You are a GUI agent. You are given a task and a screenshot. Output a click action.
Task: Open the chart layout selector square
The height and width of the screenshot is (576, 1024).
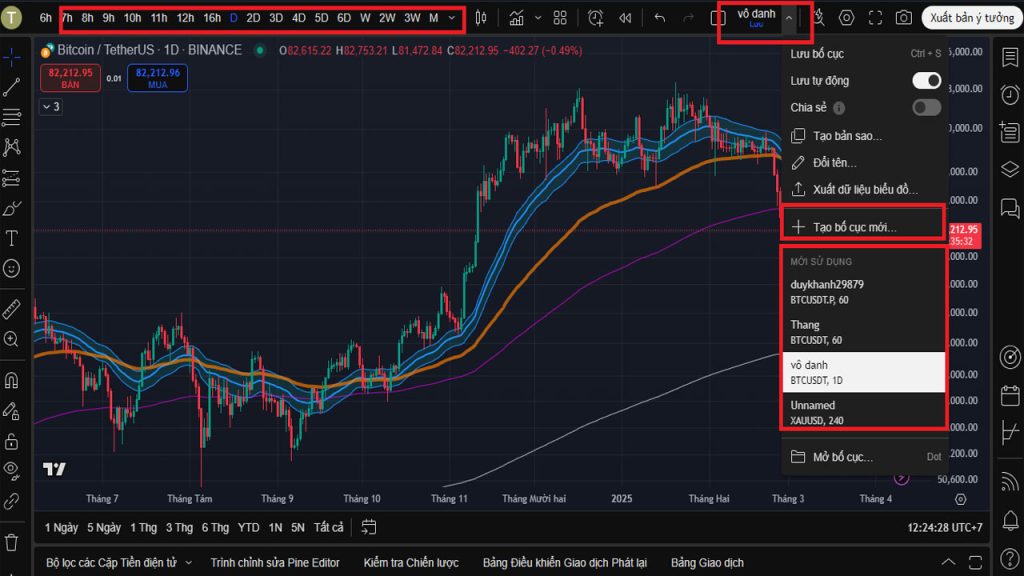(x=718, y=18)
